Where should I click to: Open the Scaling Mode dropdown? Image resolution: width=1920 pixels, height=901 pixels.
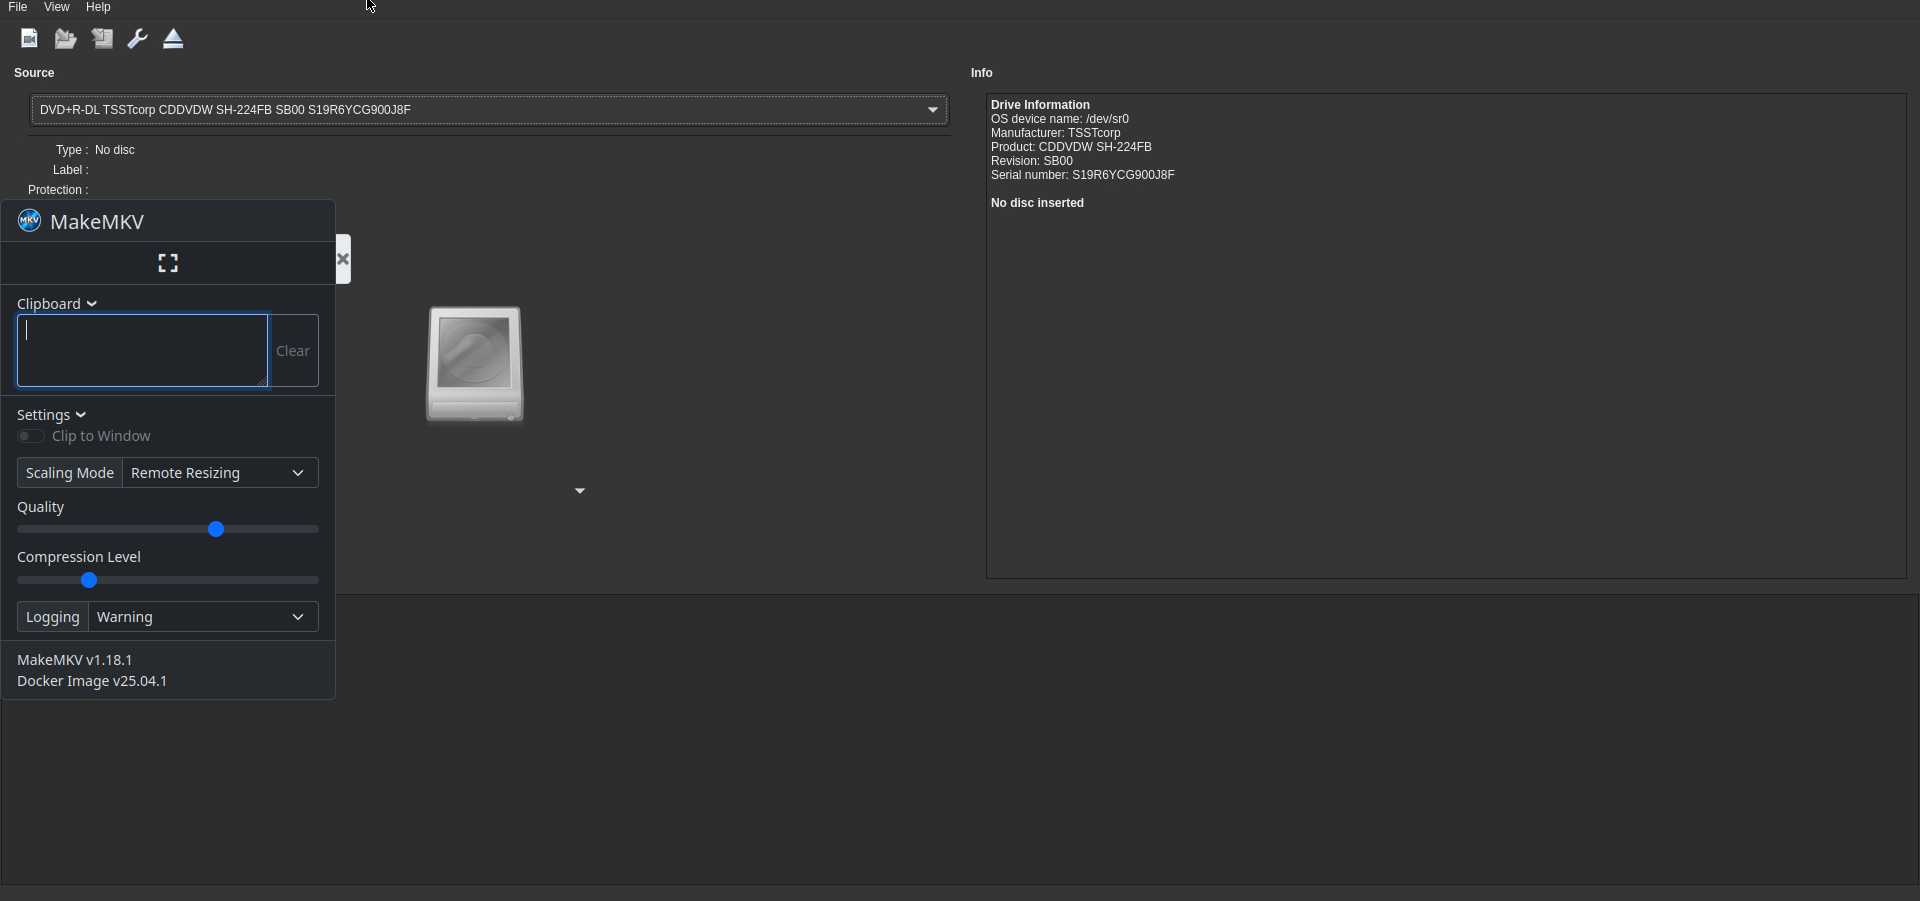coord(220,473)
